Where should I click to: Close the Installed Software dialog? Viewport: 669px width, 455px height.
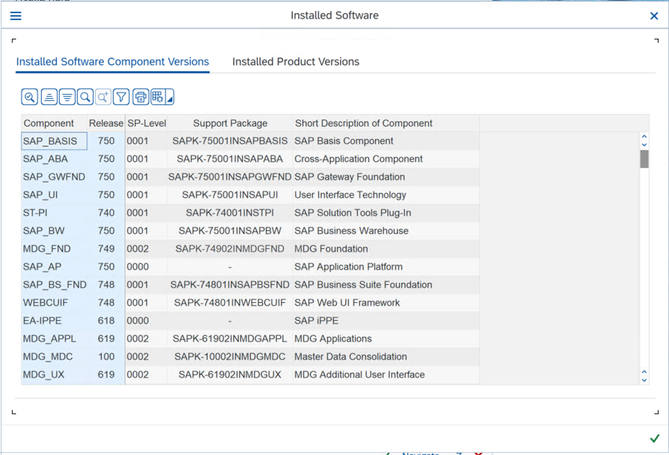point(654,16)
